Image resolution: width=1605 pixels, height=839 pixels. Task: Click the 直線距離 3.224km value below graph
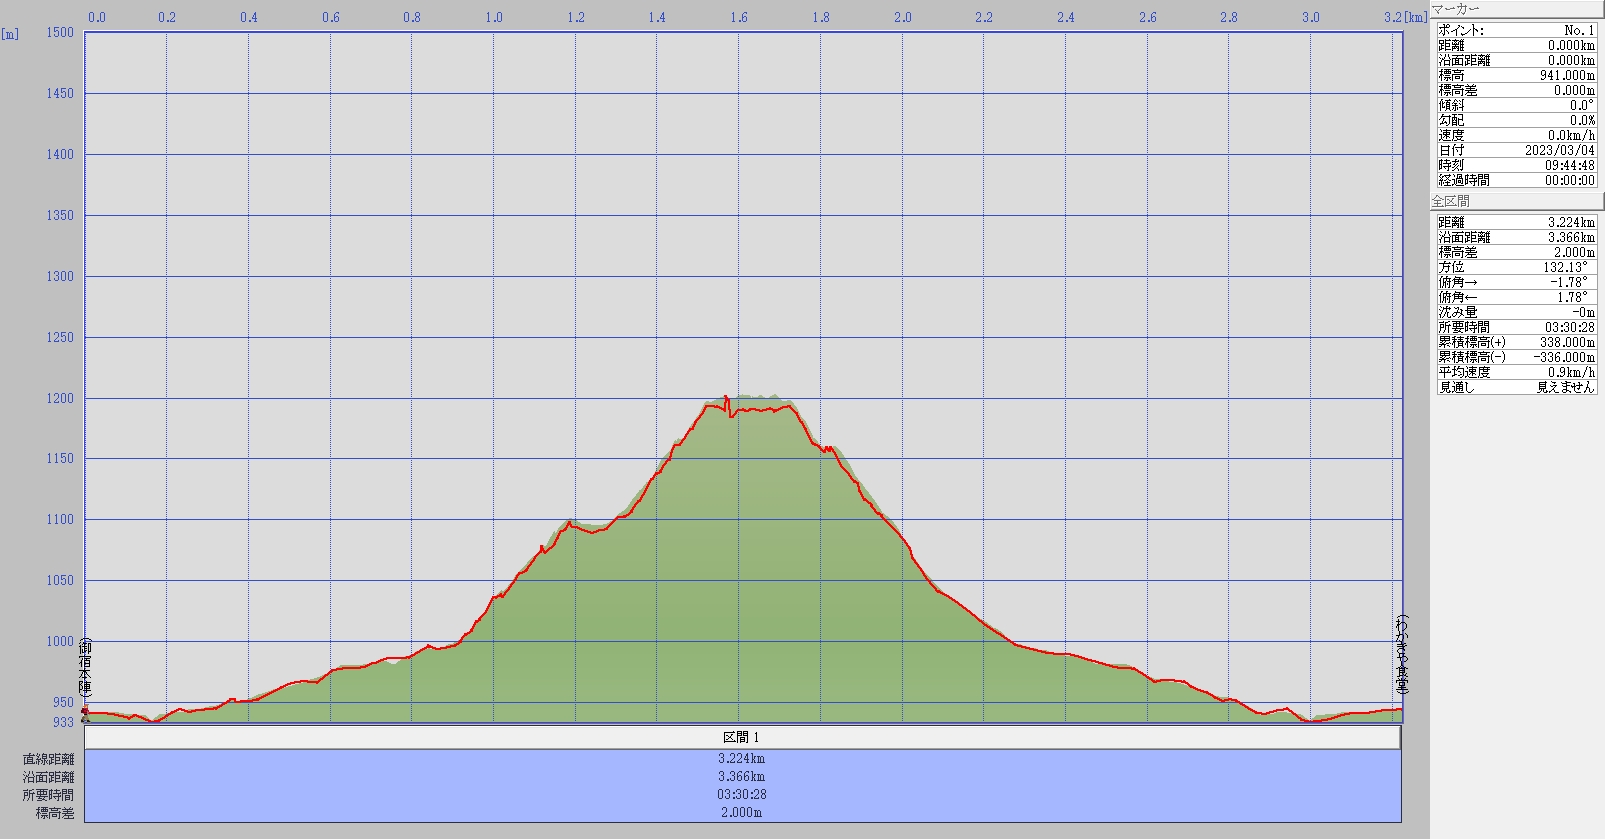pos(742,759)
